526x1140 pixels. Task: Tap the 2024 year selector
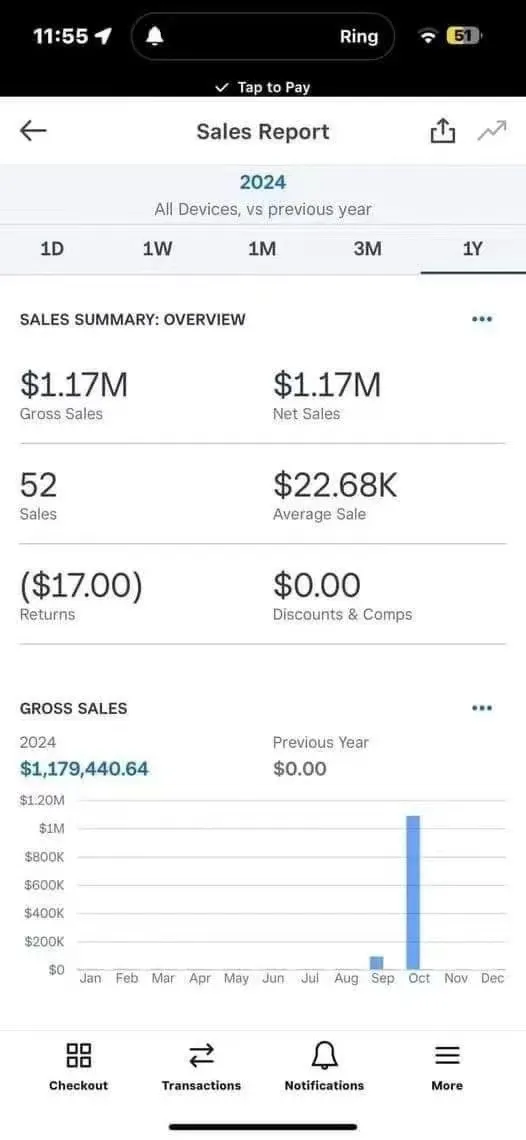(x=263, y=182)
